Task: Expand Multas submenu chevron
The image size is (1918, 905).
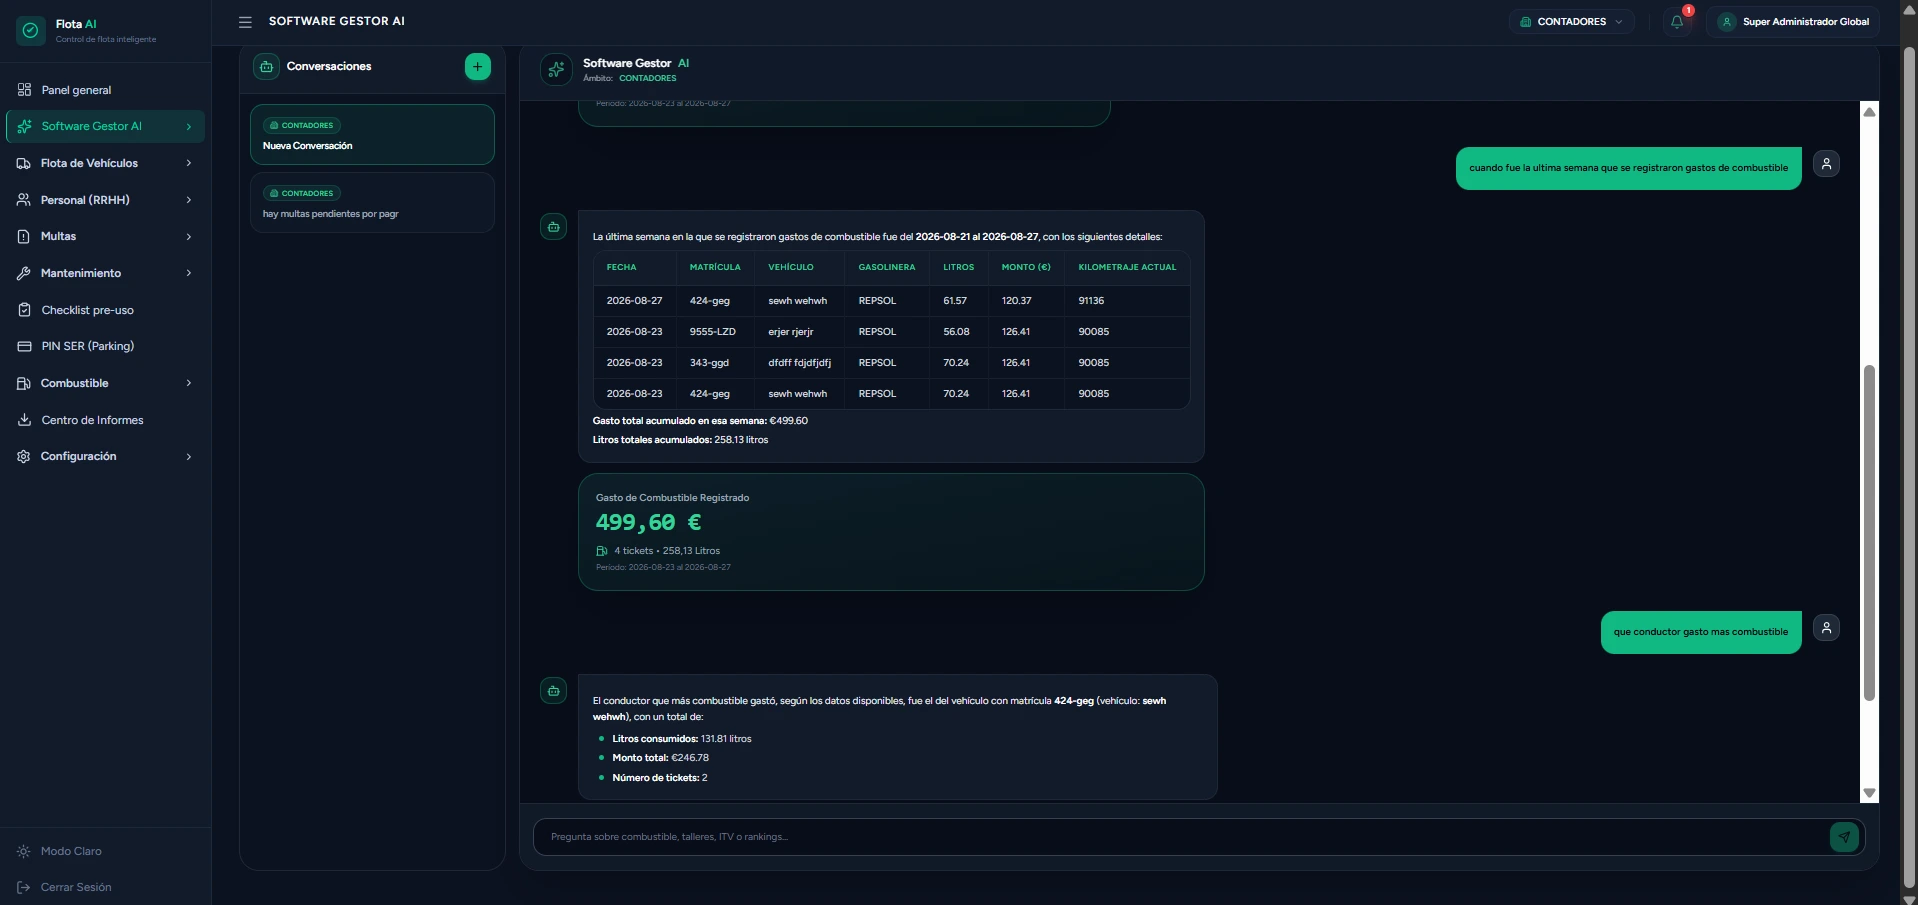Action: (x=189, y=237)
